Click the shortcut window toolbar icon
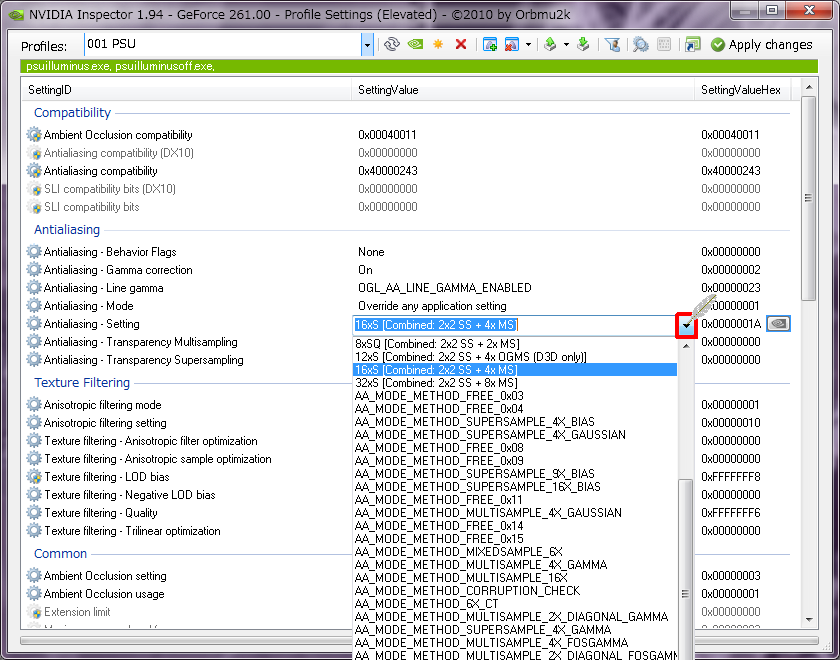This screenshot has height=660, width=840. tap(692, 44)
